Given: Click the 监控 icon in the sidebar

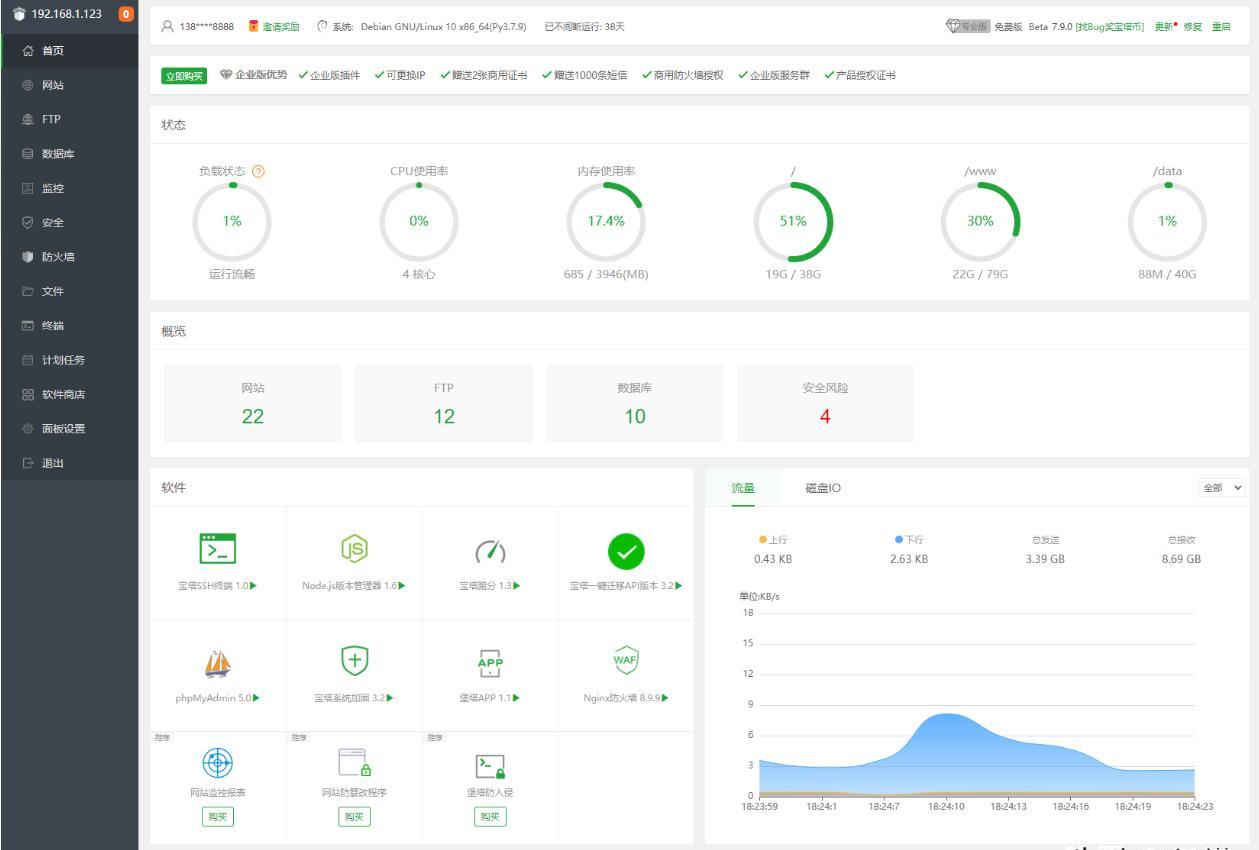Looking at the screenshot, I should [27, 188].
